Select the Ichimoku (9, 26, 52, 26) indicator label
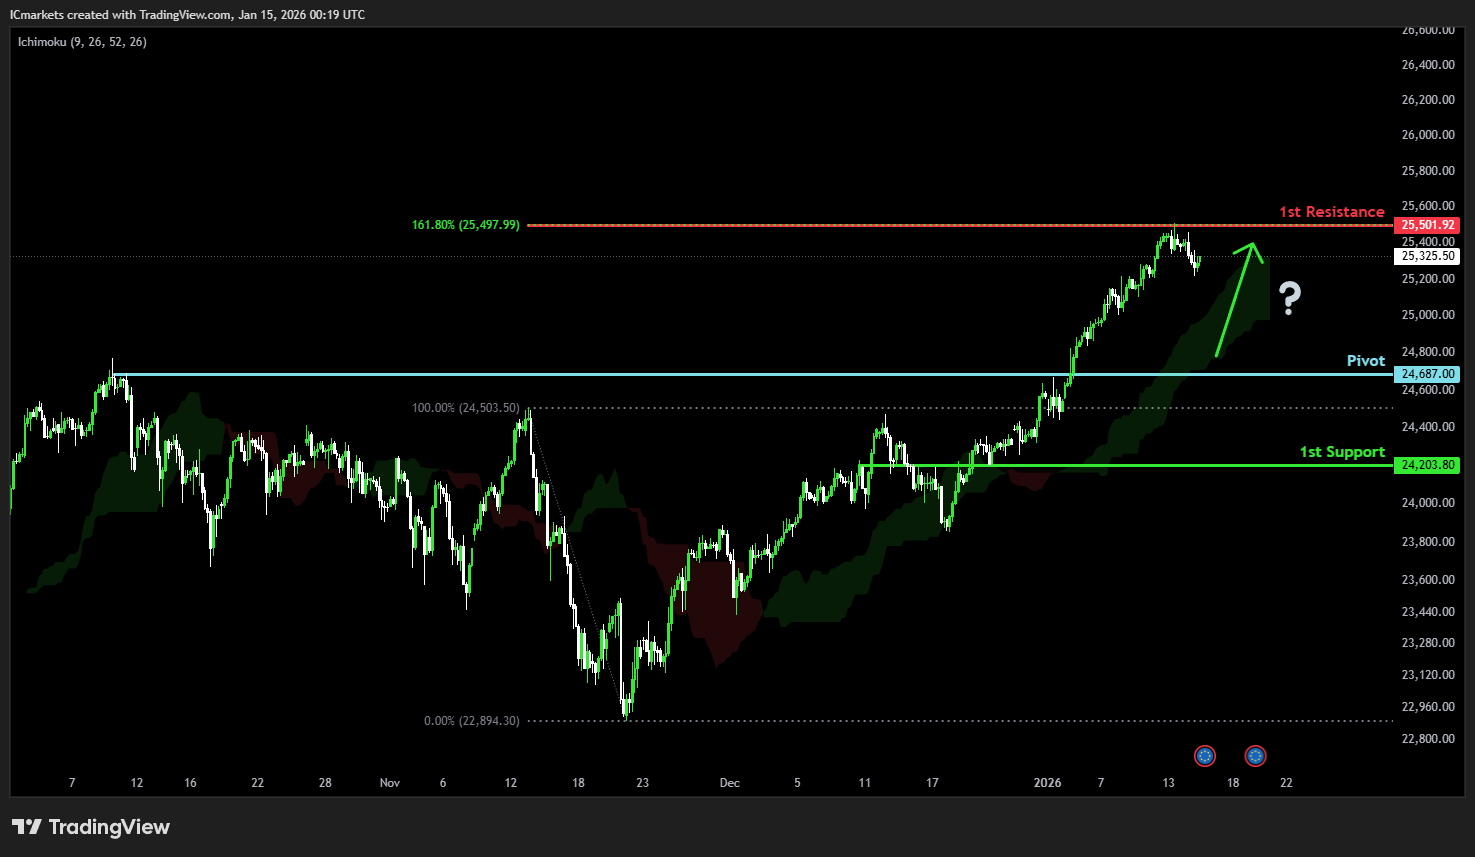 (82, 42)
